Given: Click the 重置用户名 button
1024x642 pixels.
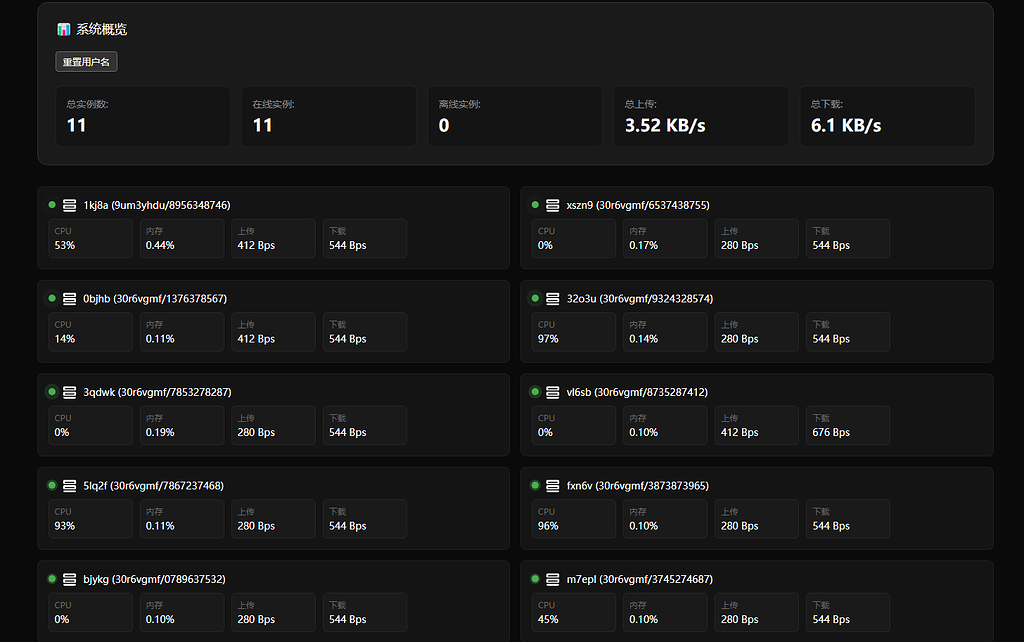Looking at the screenshot, I should (x=86, y=62).
